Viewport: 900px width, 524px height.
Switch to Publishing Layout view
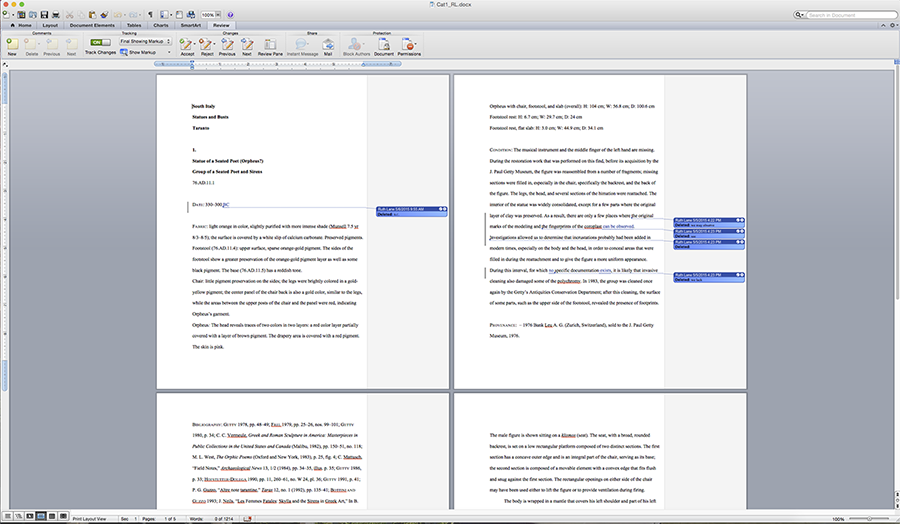[x=30, y=517]
